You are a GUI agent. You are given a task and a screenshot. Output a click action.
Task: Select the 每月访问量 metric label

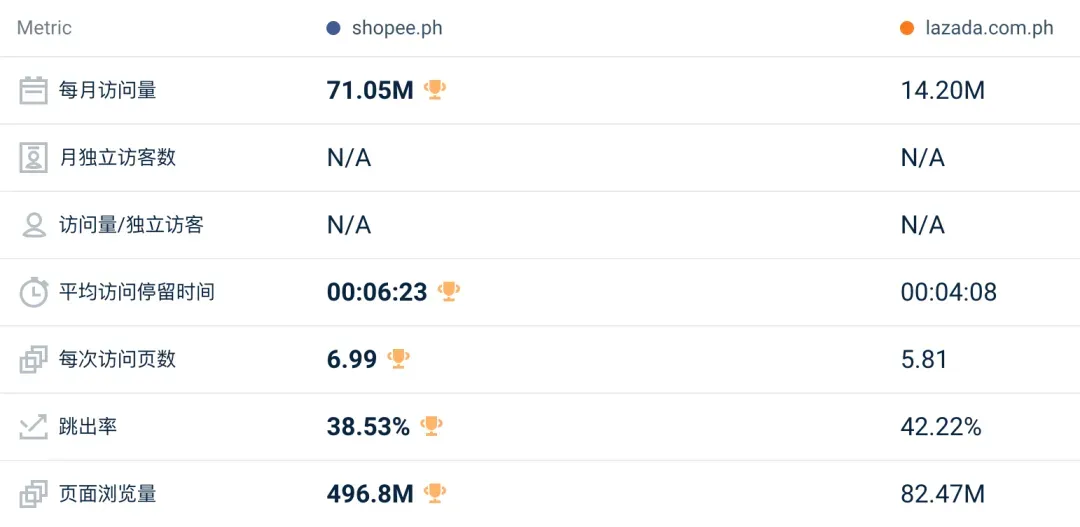click(107, 90)
